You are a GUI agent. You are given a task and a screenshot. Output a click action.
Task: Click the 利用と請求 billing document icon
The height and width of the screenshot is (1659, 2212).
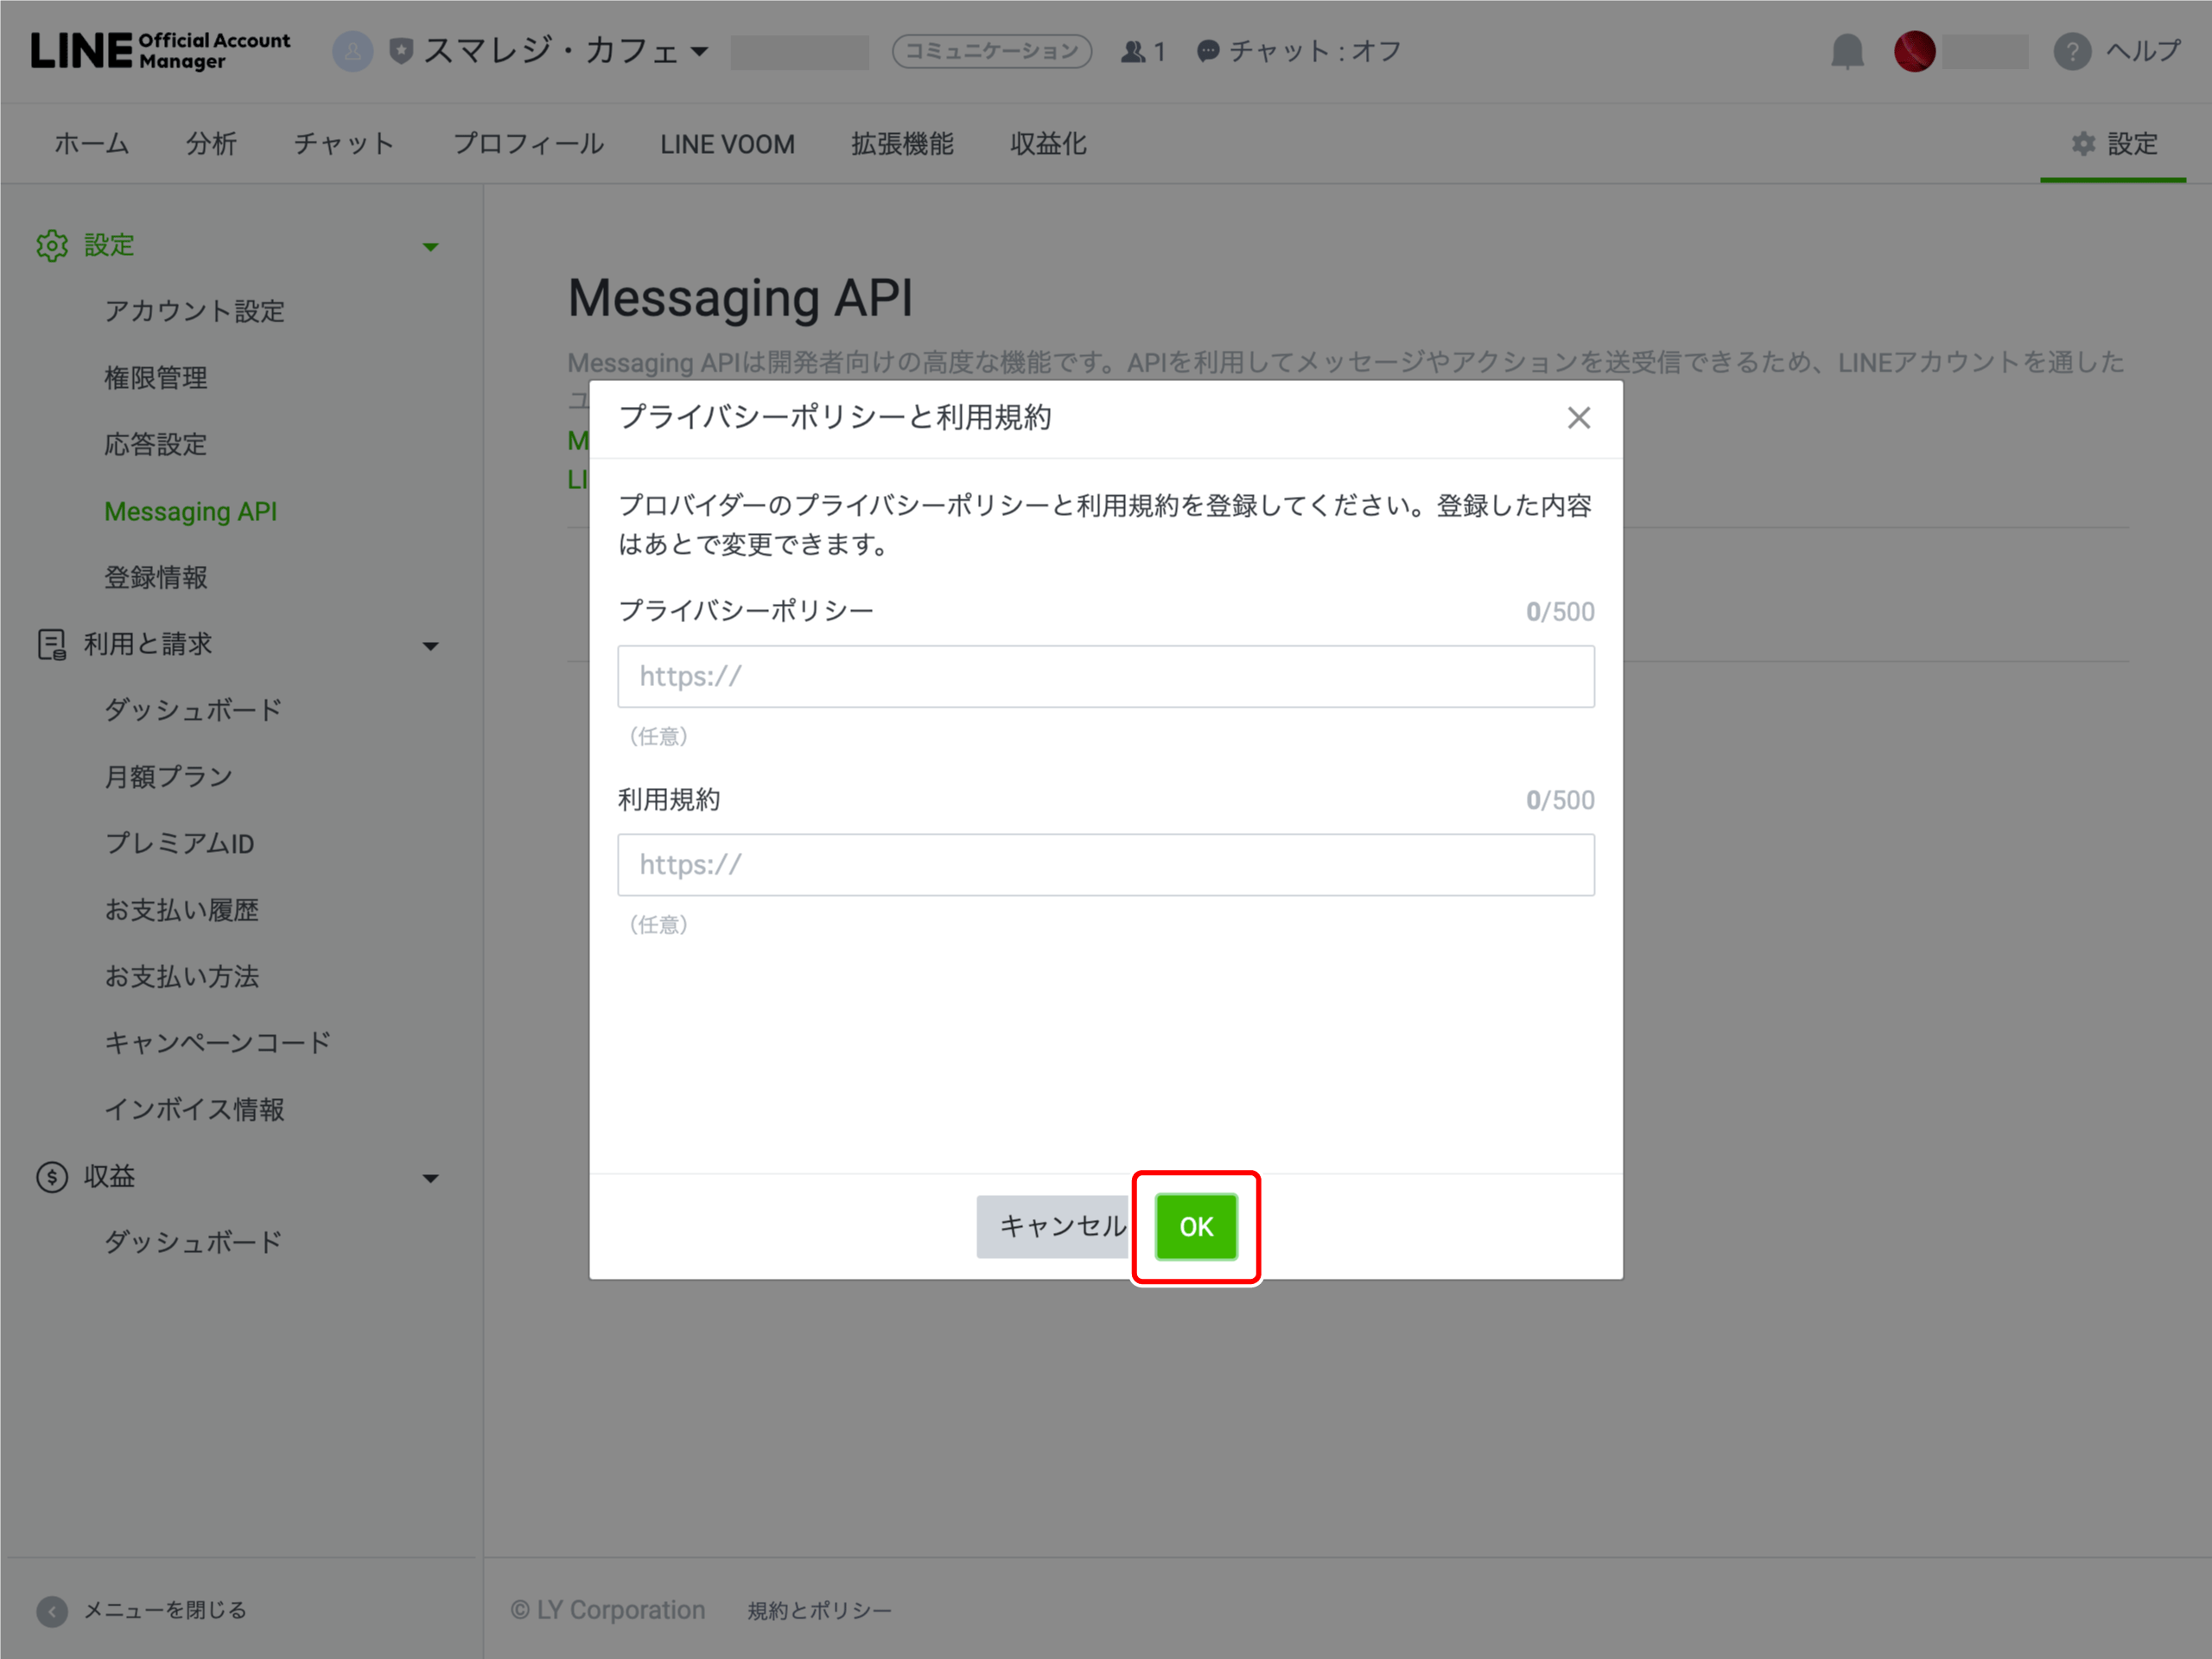pyautogui.click(x=52, y=644)
